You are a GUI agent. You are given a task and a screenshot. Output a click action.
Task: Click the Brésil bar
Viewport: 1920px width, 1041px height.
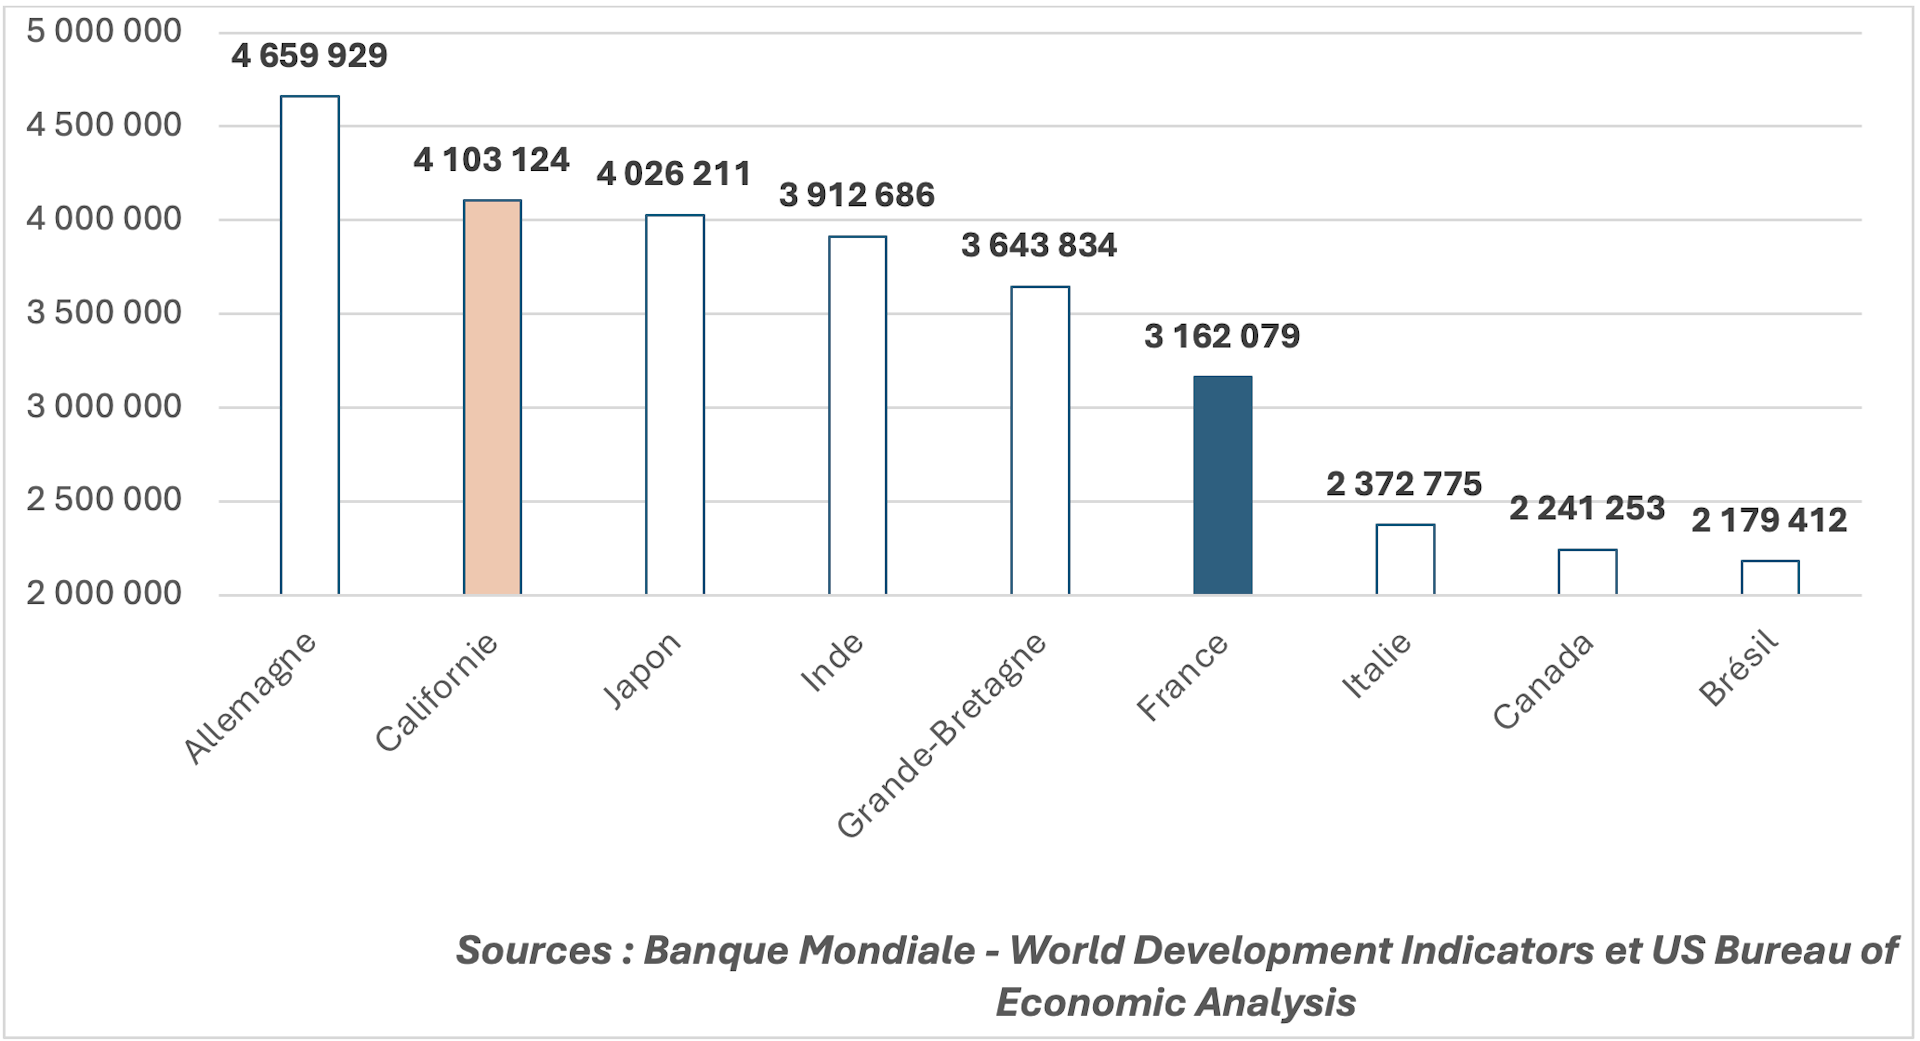[1769, 577]
